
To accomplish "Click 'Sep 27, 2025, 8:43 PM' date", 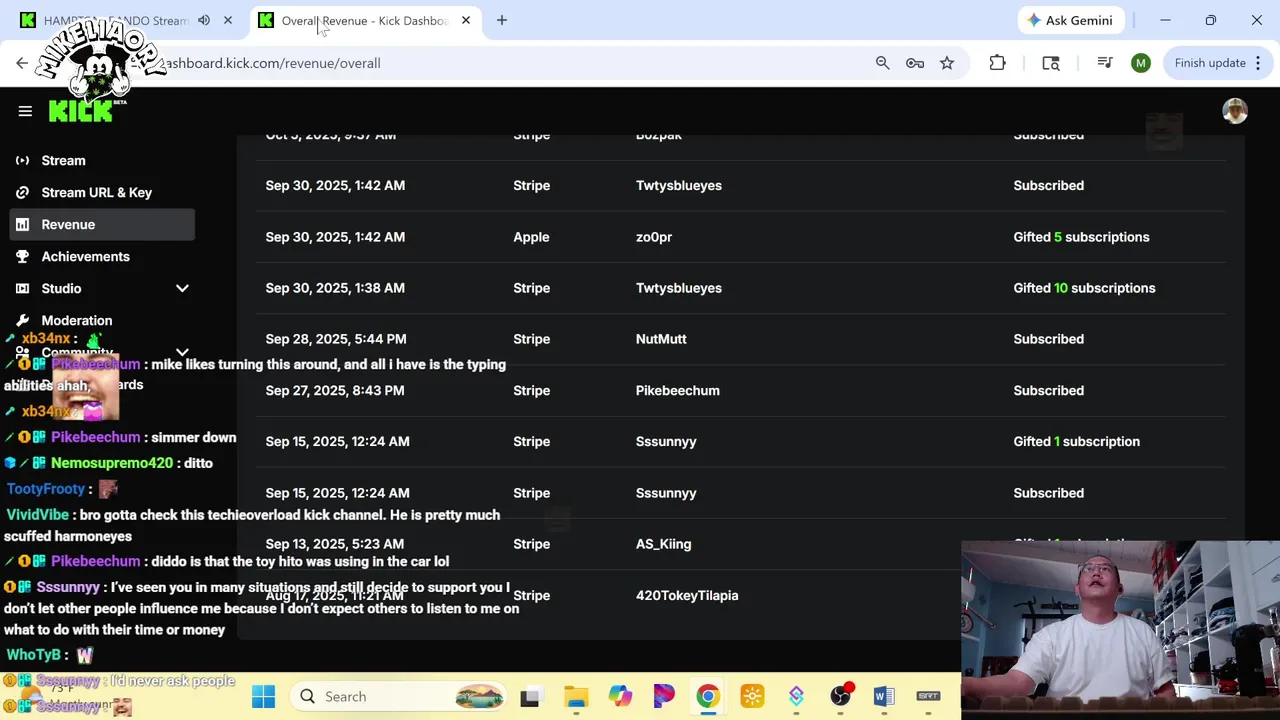I will (335, 390).
